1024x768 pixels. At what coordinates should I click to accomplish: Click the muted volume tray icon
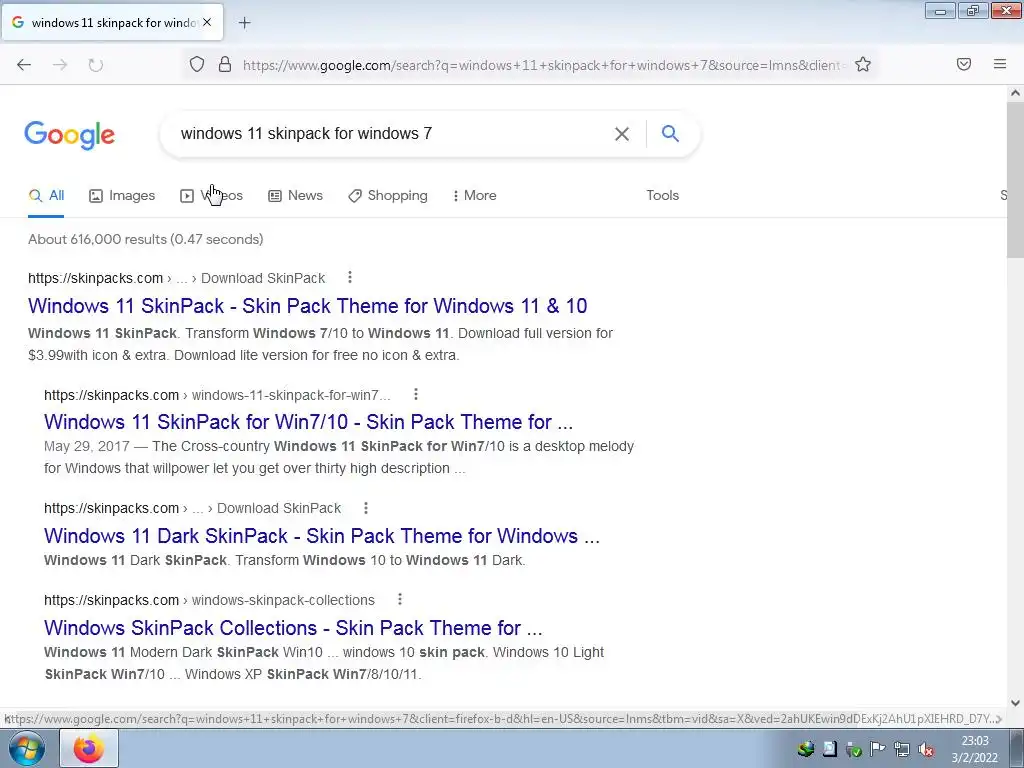point(925,750)
